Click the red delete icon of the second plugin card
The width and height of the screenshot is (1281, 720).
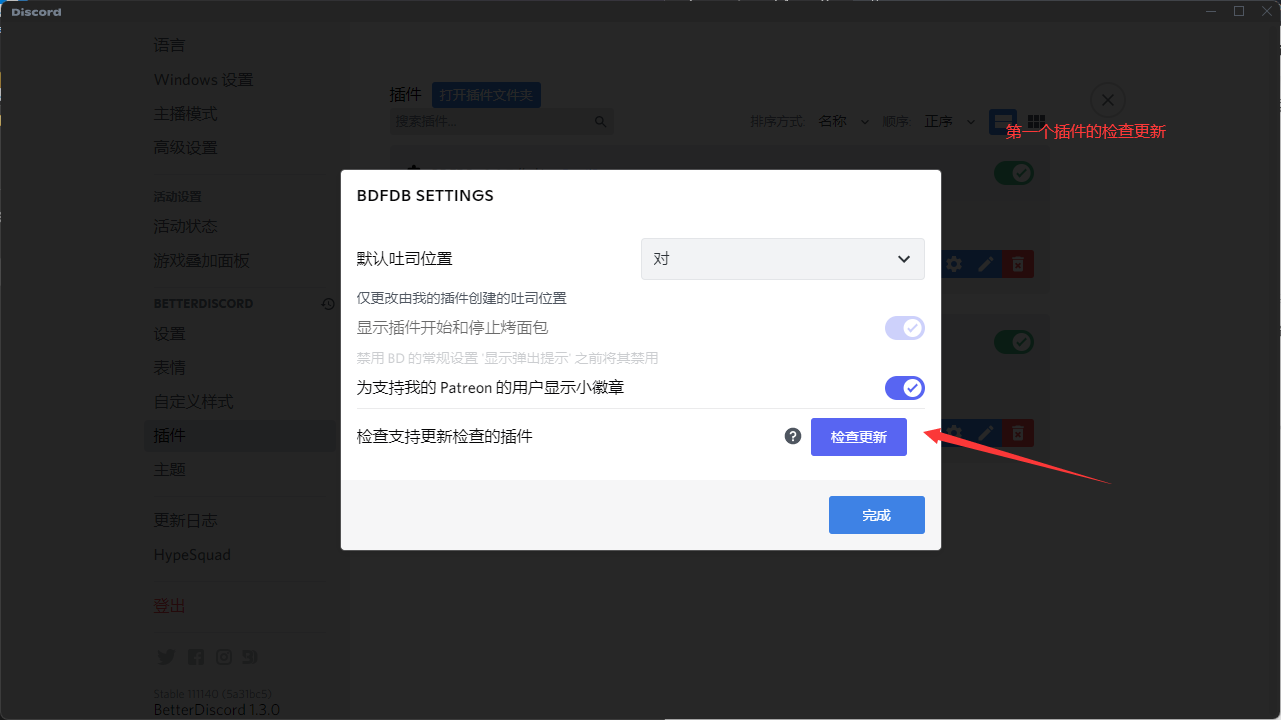1018,433
